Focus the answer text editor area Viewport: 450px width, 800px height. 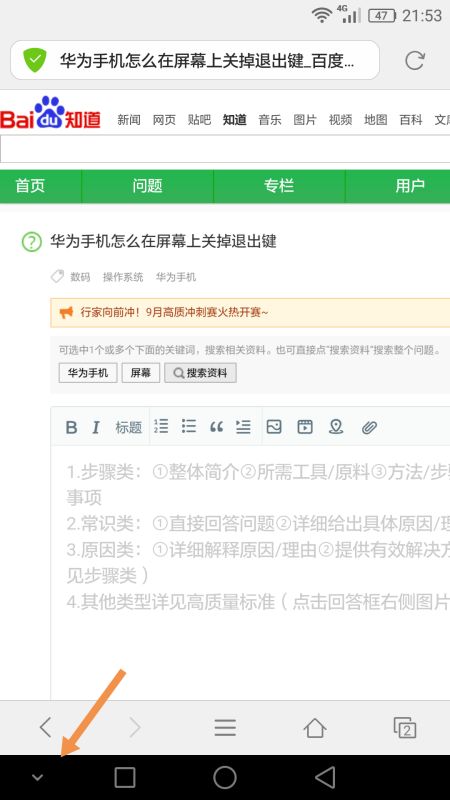[251, 571]
